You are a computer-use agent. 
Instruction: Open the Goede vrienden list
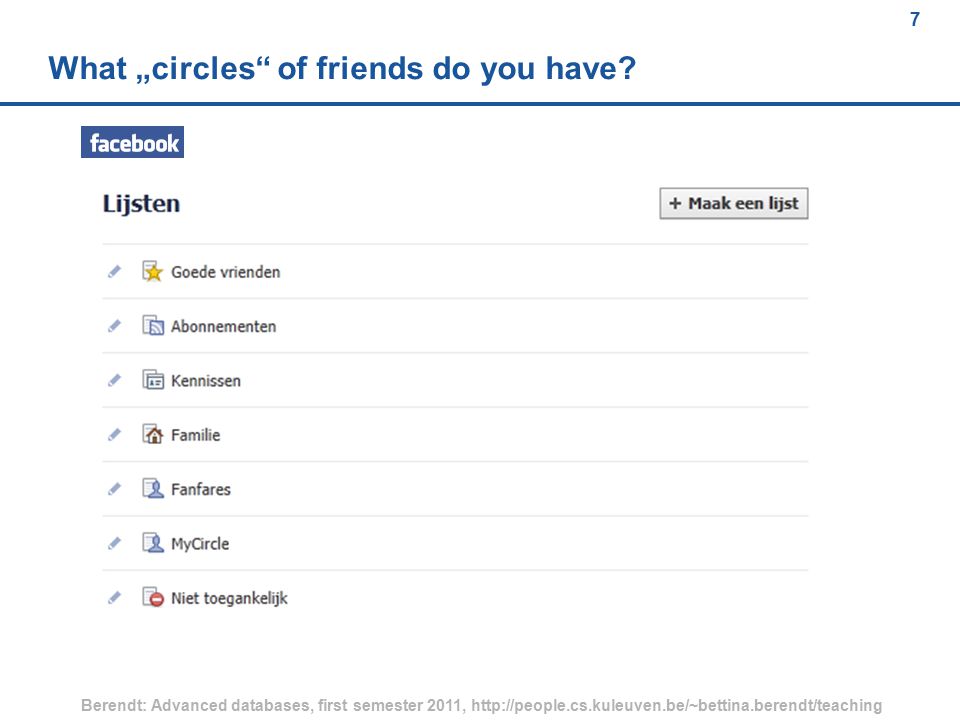coord(225,272)
